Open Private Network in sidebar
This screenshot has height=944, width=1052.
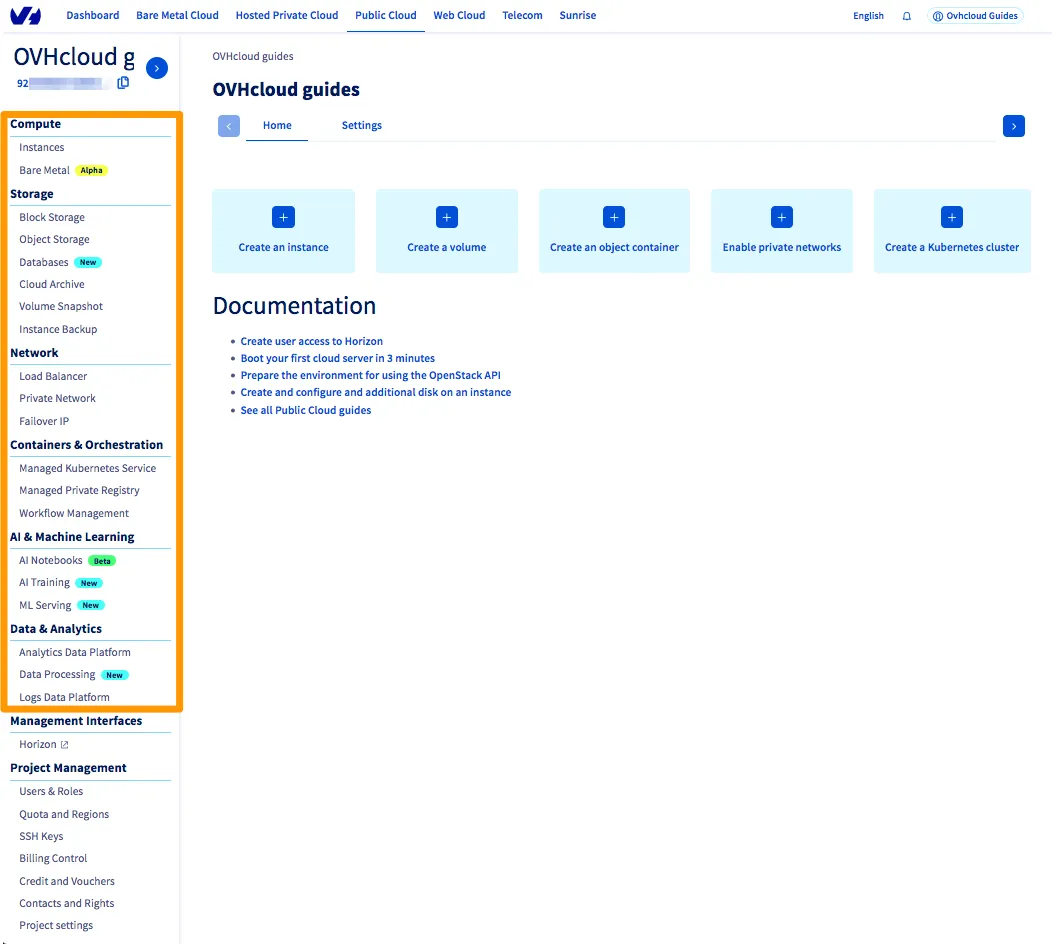point(57,399)
